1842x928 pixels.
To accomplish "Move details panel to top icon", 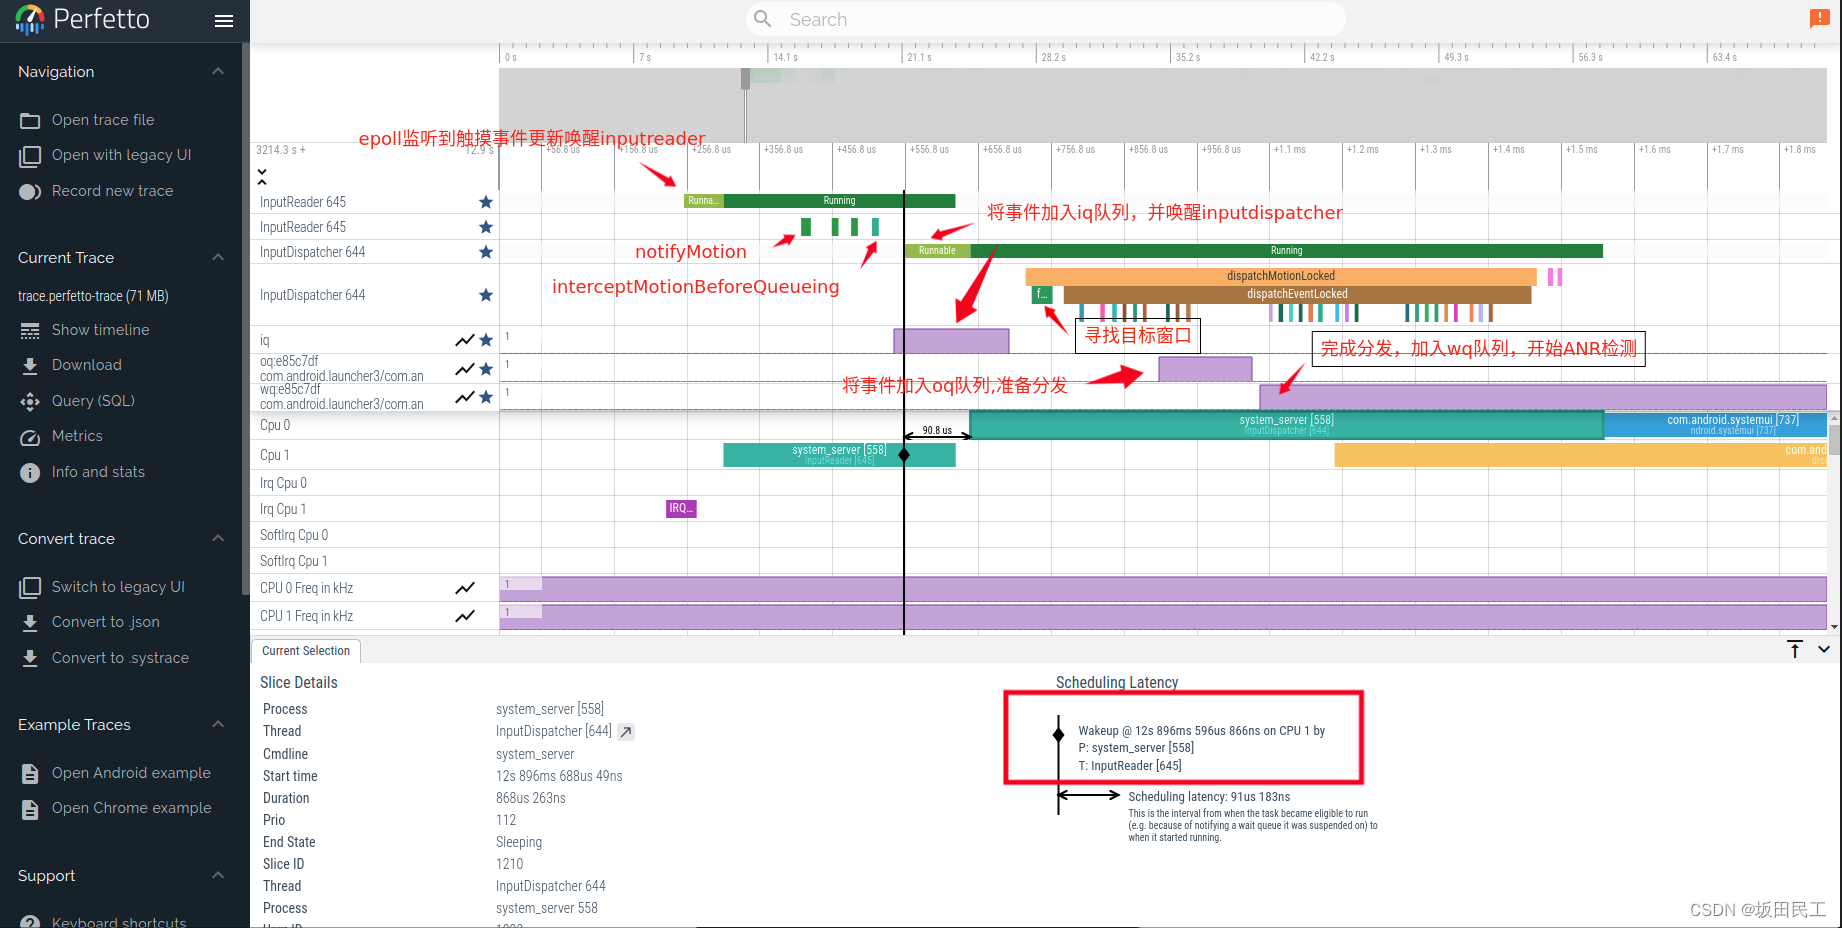I will coord(1795,650).
